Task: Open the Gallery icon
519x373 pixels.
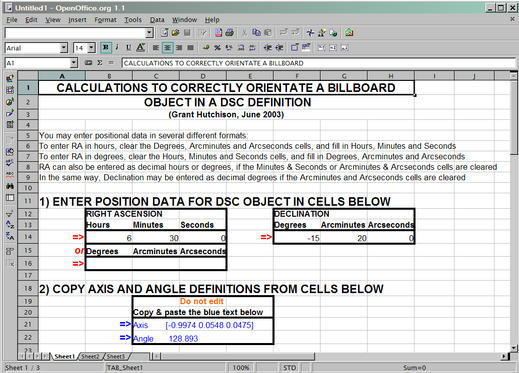Action: tap(349, 33)
